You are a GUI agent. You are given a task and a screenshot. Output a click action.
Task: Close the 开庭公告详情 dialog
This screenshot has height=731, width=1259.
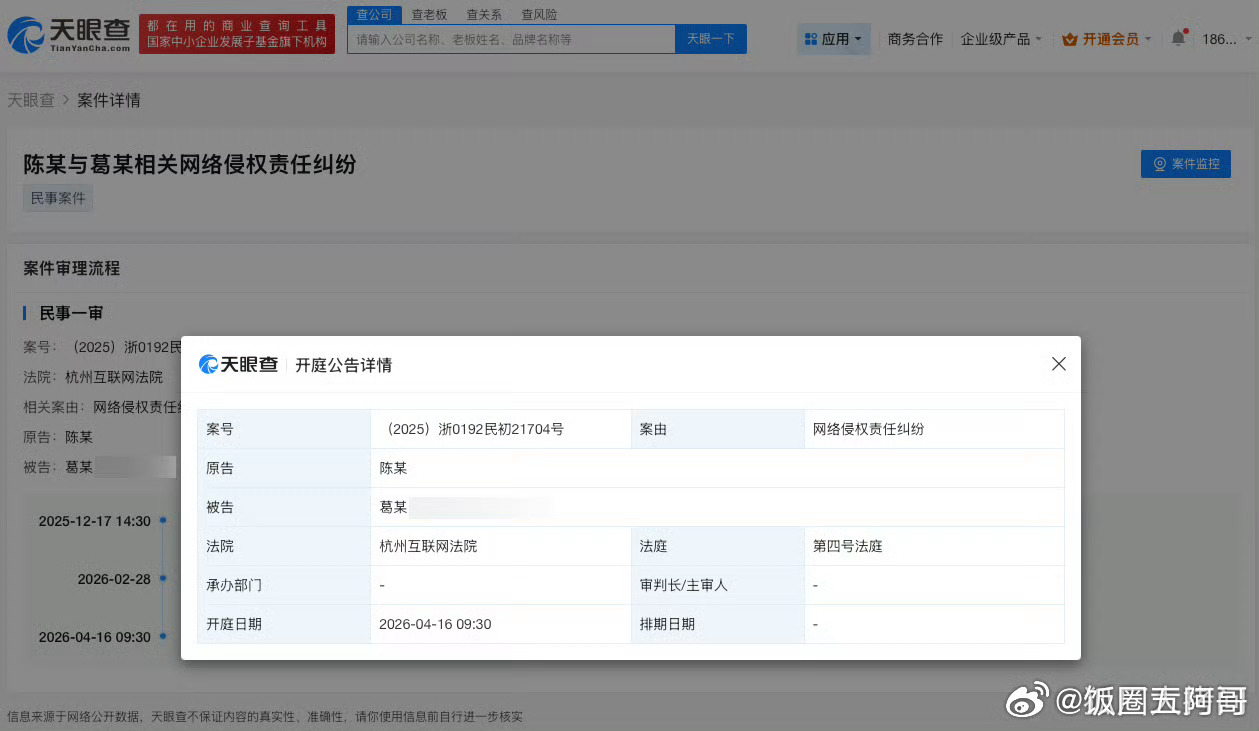click(1058, 364)
